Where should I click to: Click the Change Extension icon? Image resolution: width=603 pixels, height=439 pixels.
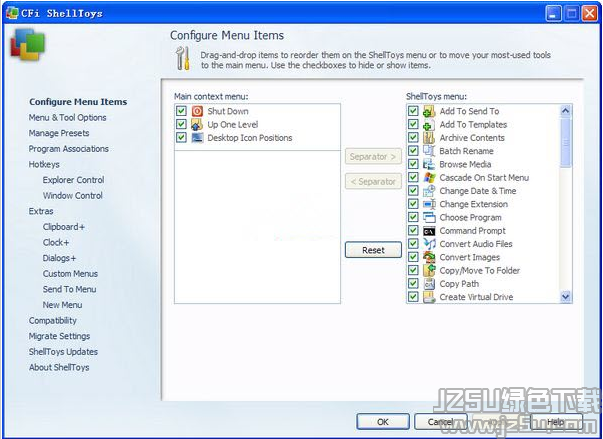point(429,204)
